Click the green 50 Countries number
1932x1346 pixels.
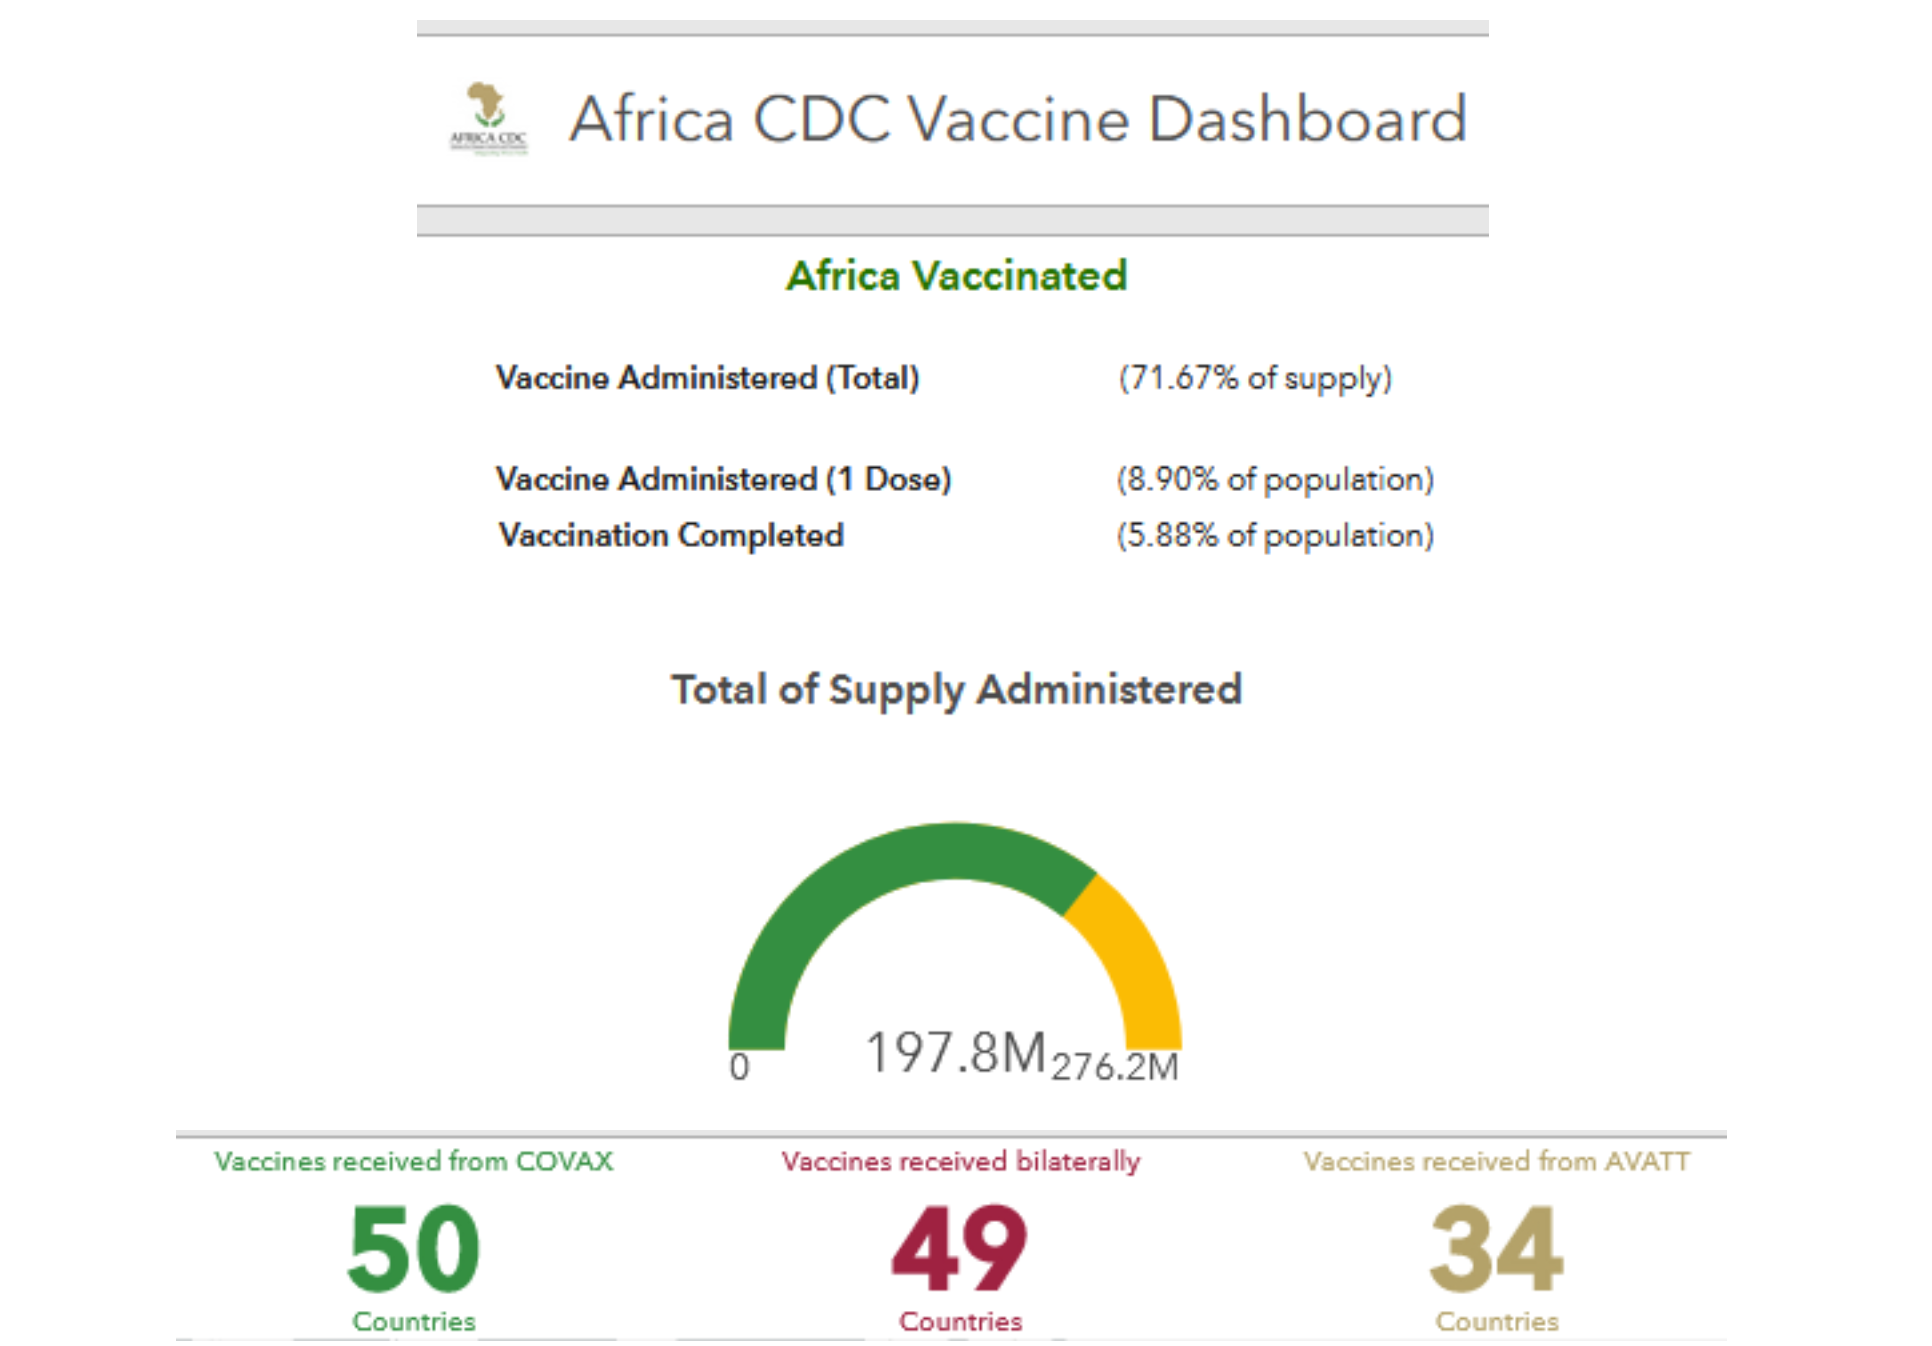(413, 1248)
